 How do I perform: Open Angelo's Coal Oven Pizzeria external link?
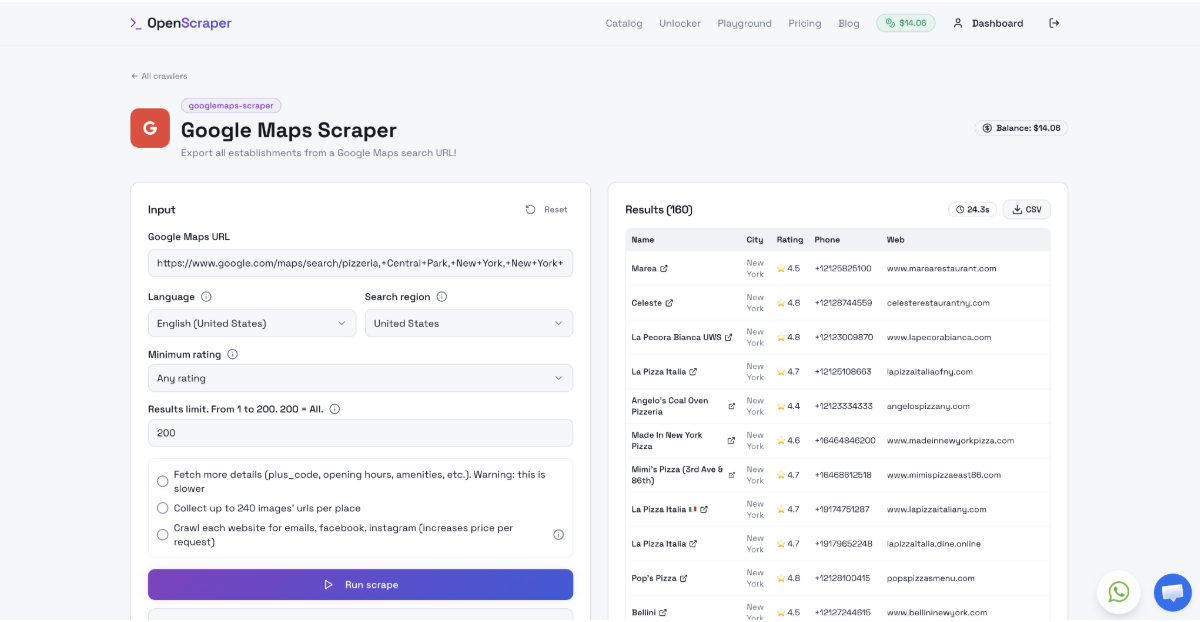click(x=731, y=406)
